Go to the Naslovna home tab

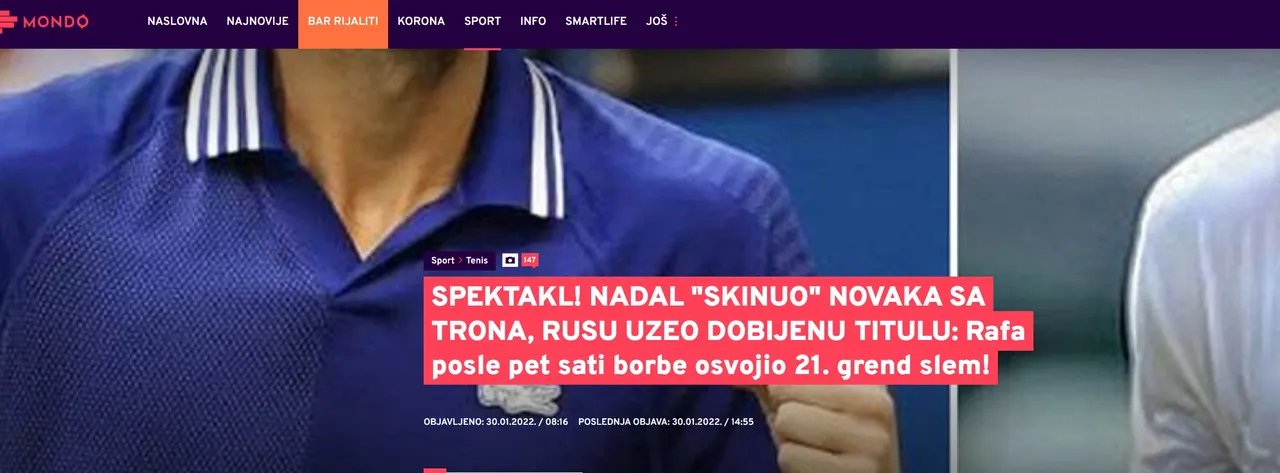[x=177, y=21]
